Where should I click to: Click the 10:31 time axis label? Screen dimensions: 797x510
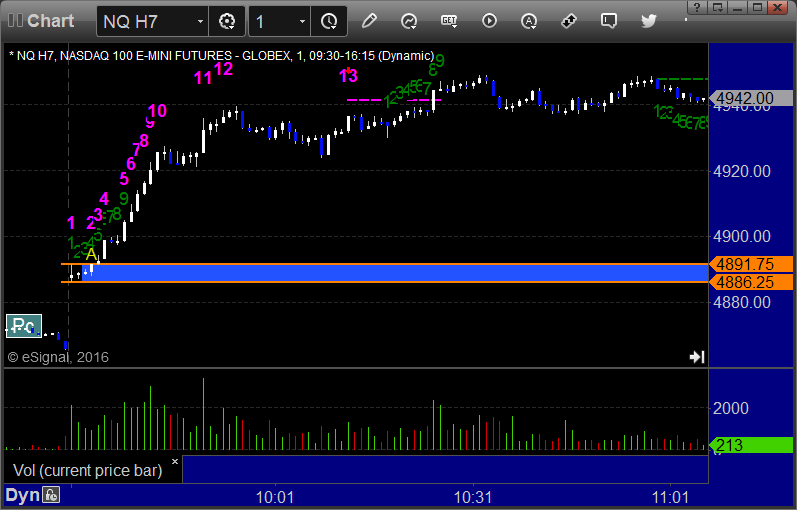473,497
